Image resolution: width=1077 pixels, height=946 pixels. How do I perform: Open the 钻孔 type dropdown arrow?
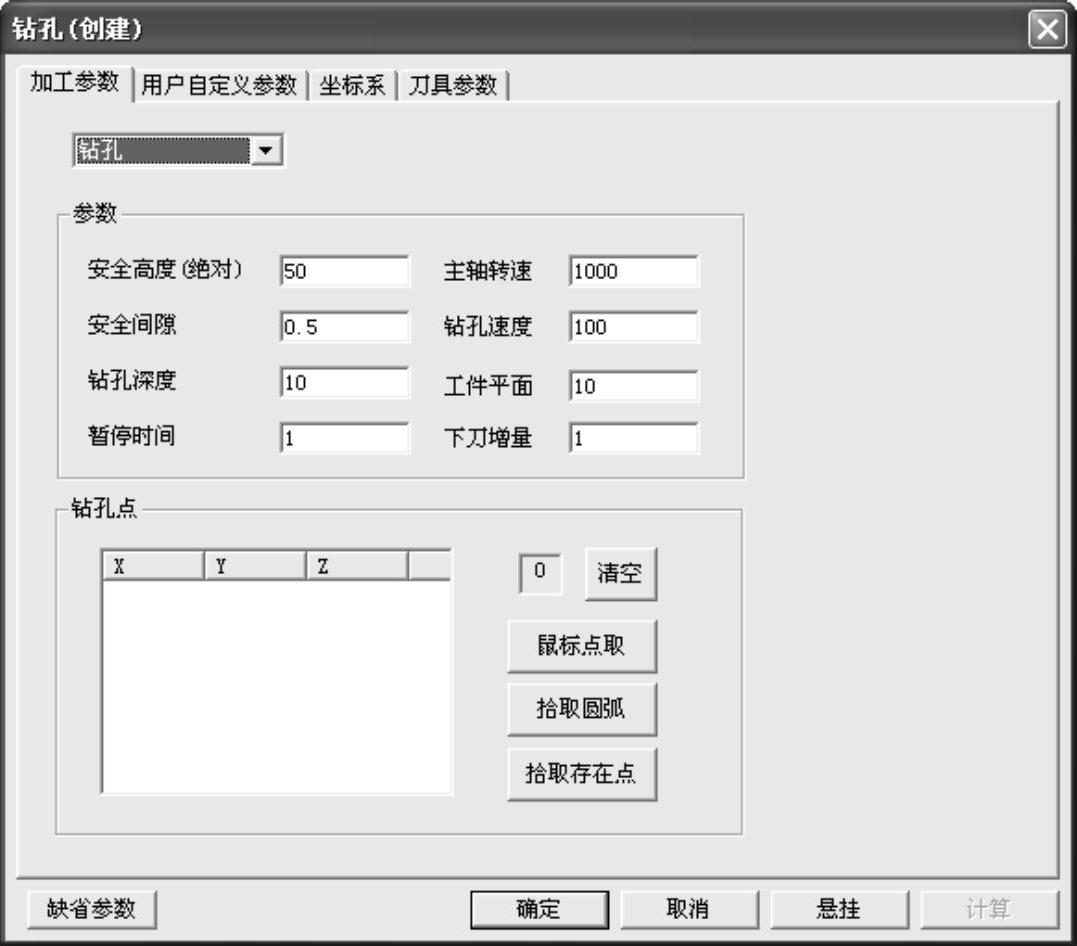coord(266,151)
